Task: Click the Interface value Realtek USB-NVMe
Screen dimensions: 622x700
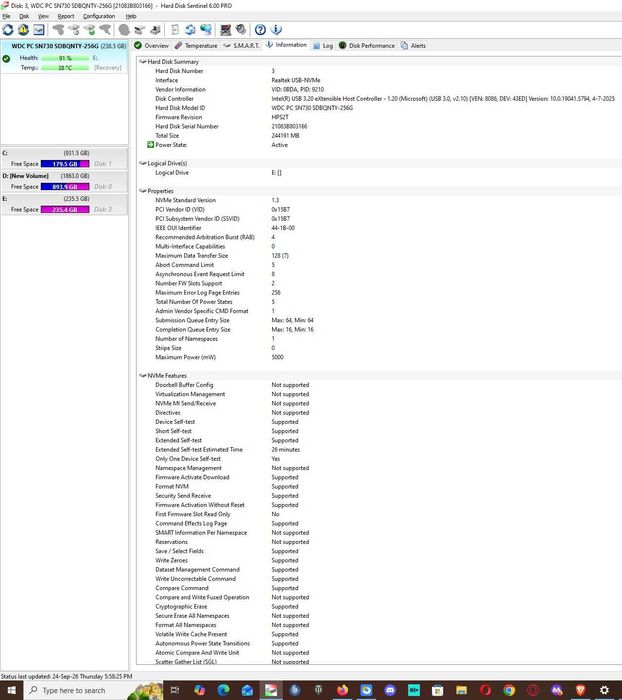Action: click(x=296, y=80)
